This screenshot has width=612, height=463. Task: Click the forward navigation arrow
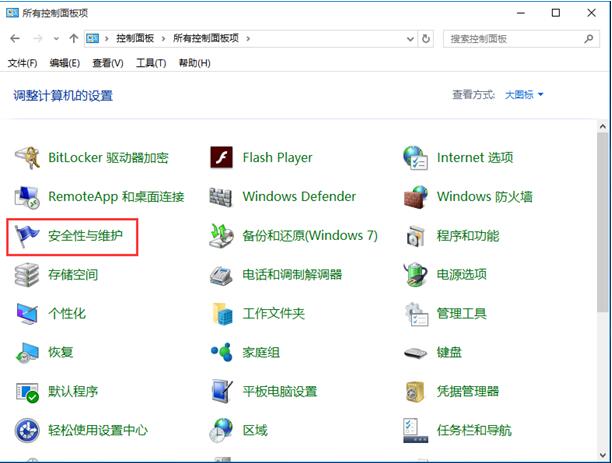tap(38, 39)
